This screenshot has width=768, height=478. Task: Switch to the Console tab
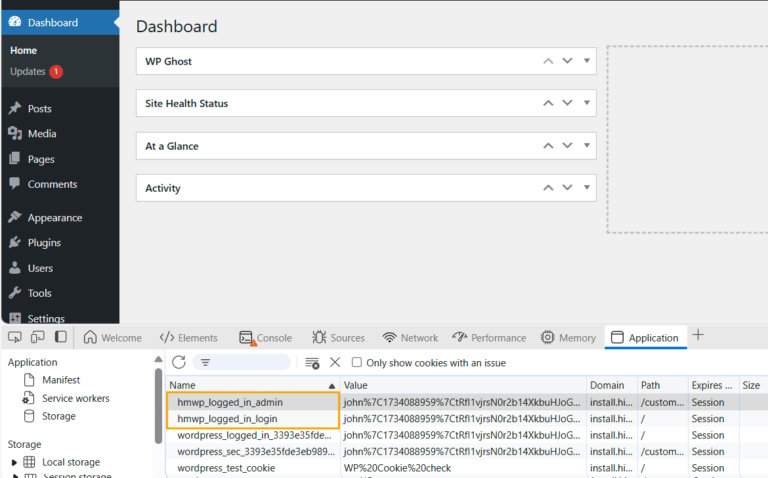(x=266, y=338)
